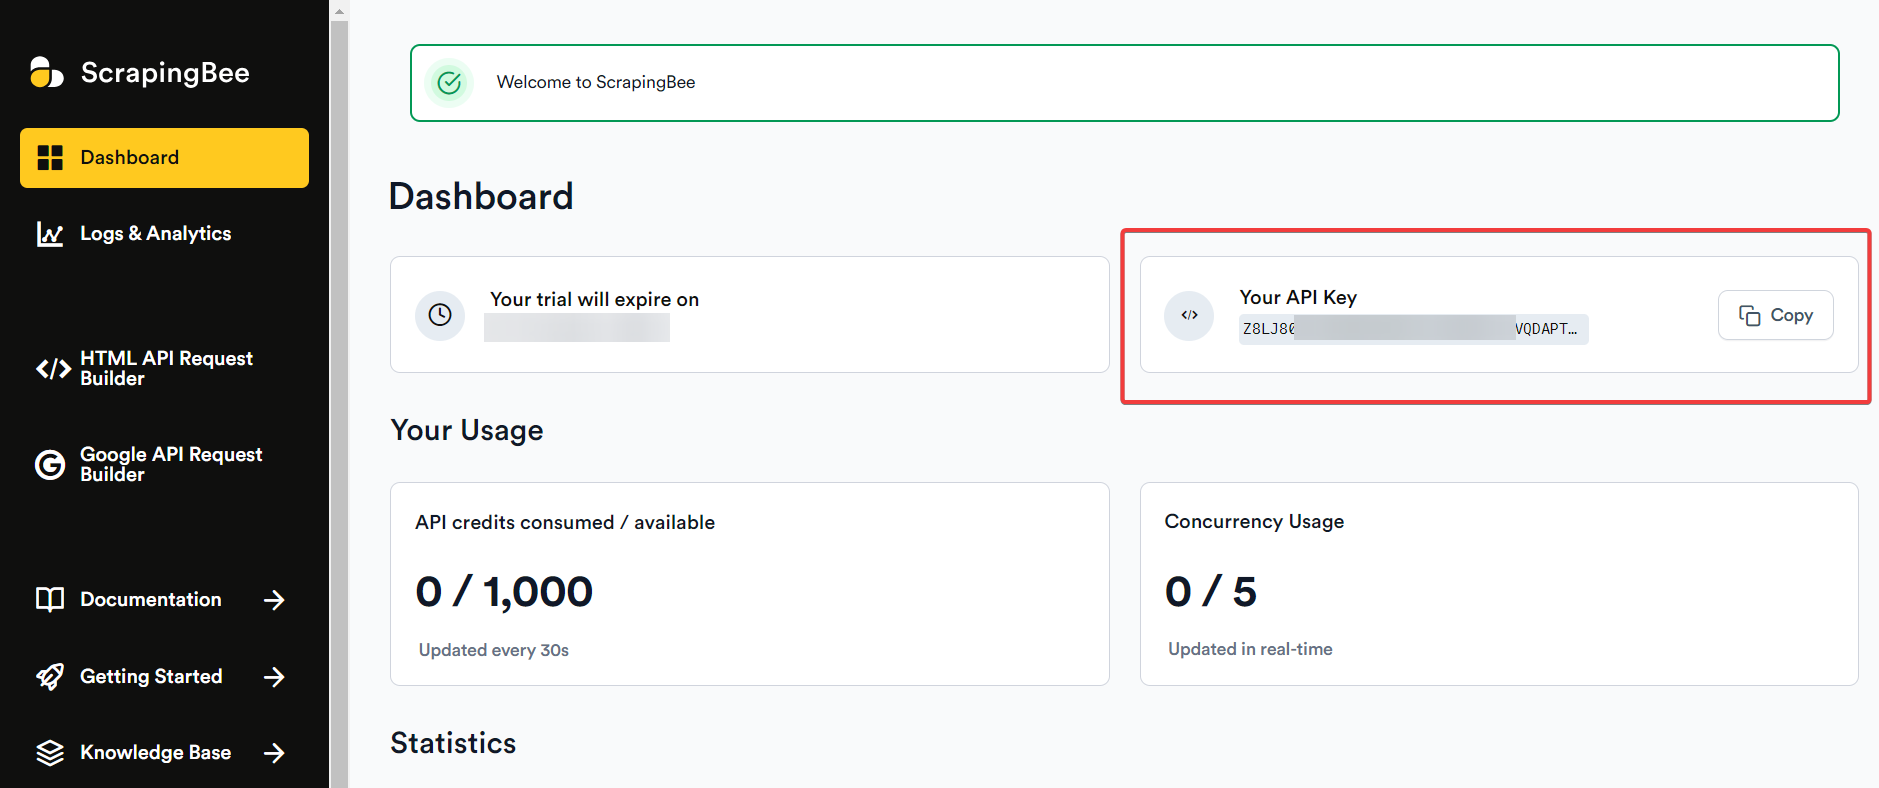Click the Documentation book icon
Screen dimensions: 1879x788
point(49,599)
